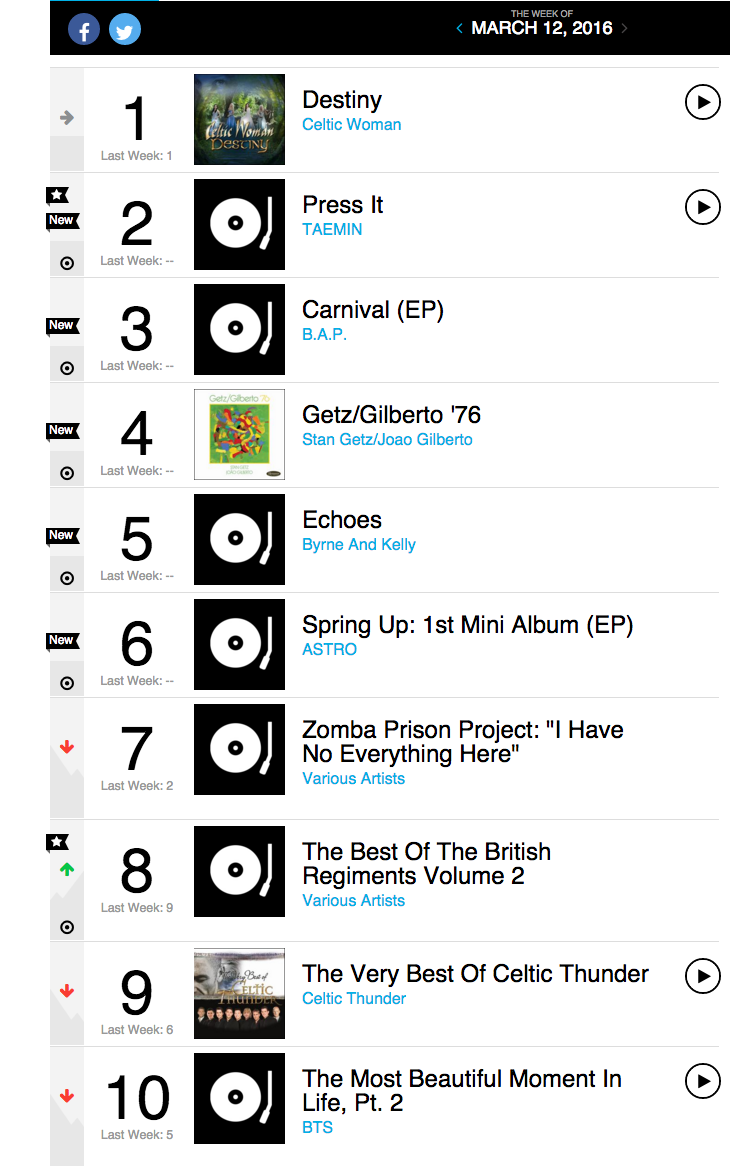Click the circle dot icon under rank 3
730x1166 pixels.
click(67, 368)
